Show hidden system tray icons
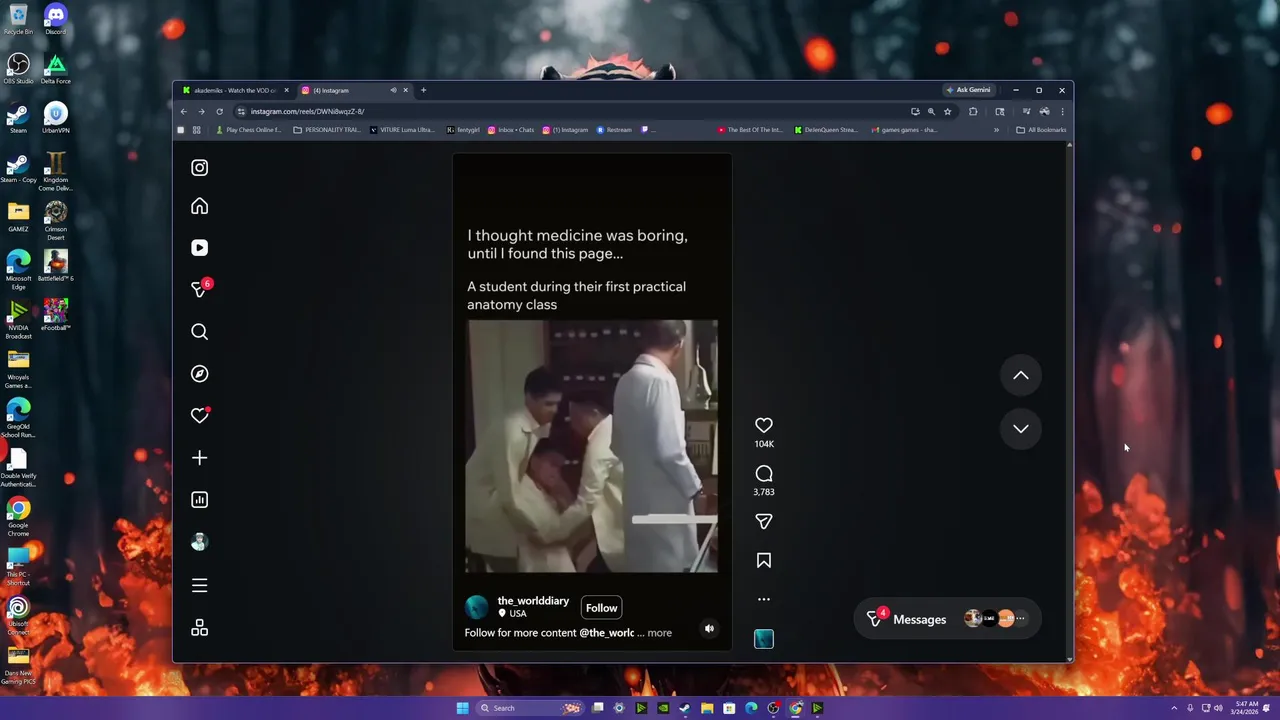1280x720 pixels. [1175, 708]
